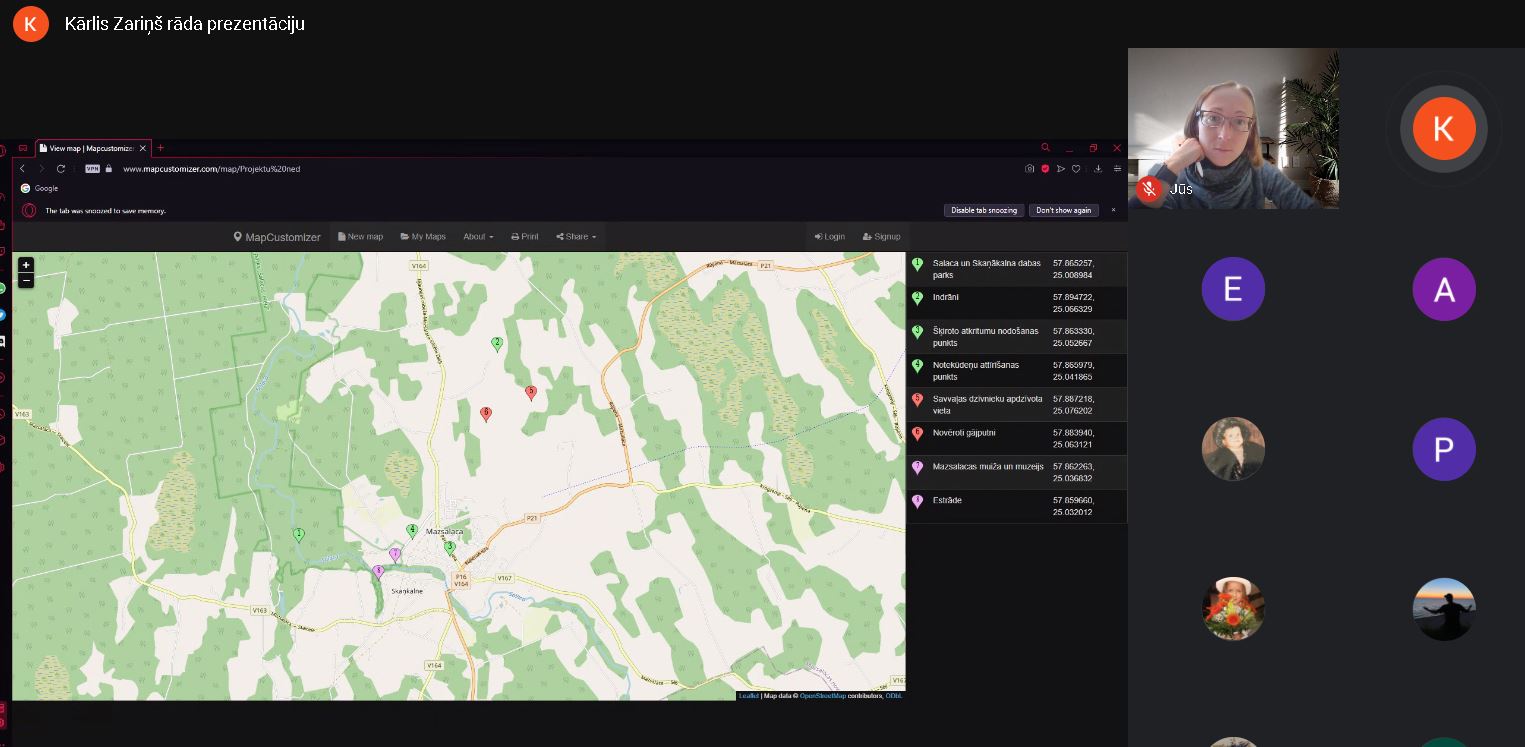Click the Disable tab snoozing button
This screenshot has width=1525, height=747.
point(984,210)
